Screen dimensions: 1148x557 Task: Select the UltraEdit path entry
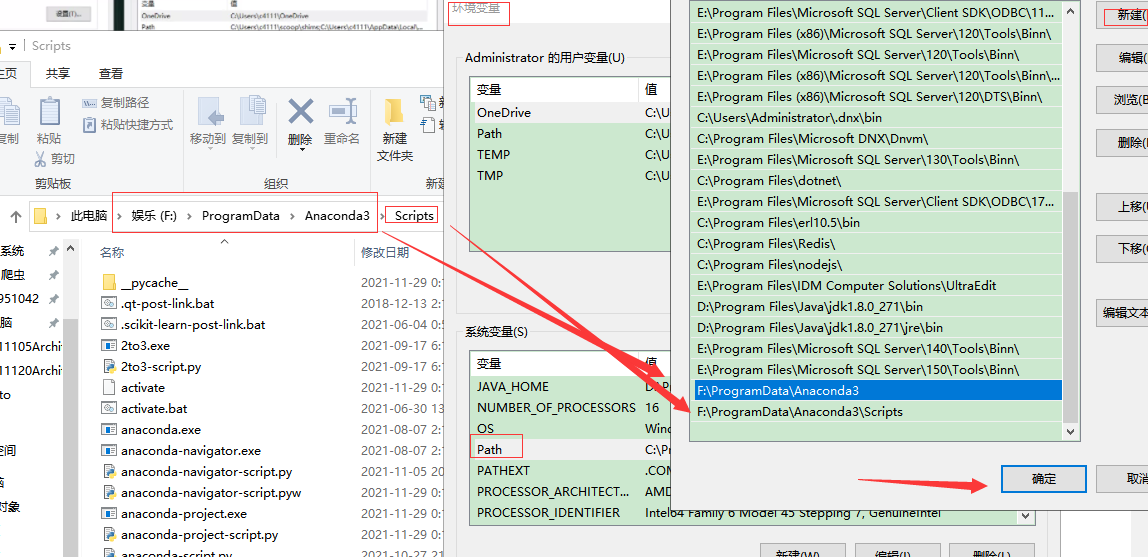pyautogui.click(x=878, y=285)
